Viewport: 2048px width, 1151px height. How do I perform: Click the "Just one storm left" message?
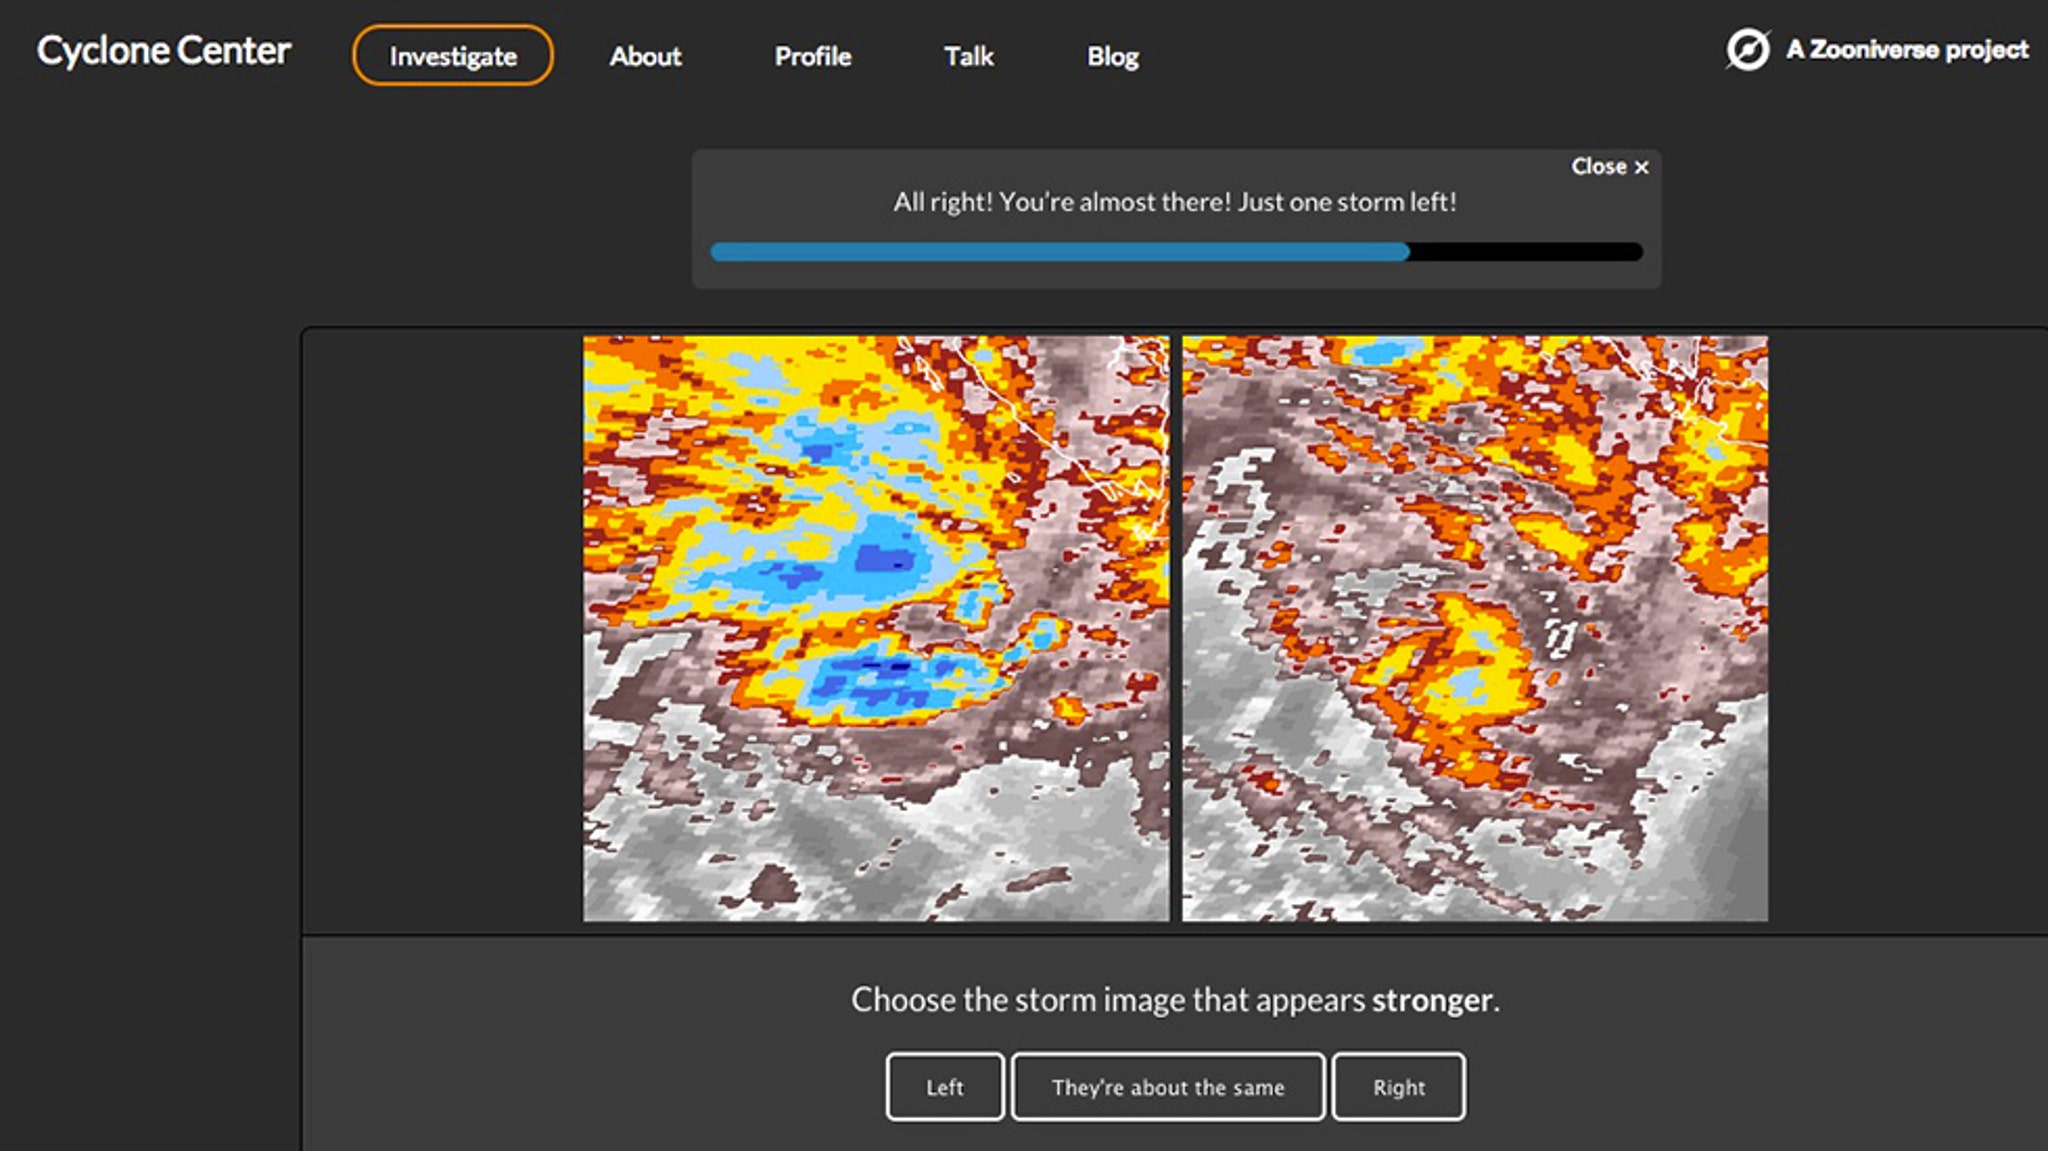click(1175, 201)
